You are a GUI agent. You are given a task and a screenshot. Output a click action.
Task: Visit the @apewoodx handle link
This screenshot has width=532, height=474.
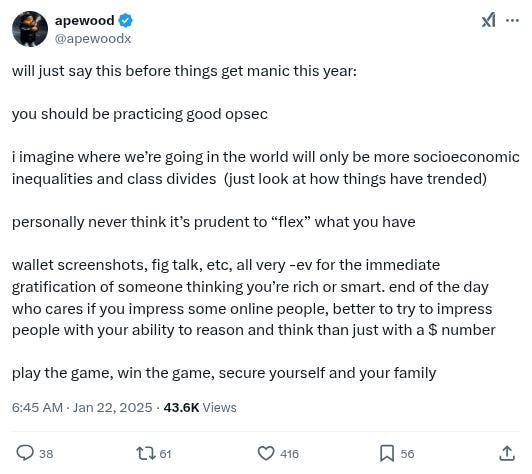click(x=93, y=39)
